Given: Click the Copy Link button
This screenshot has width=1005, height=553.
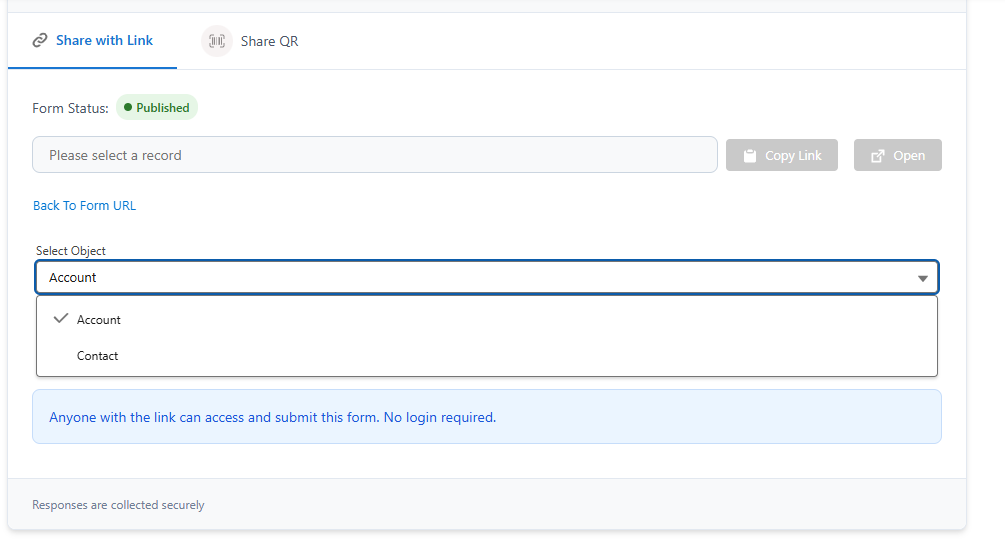Looking at the screenshot, I should (781, 155).
